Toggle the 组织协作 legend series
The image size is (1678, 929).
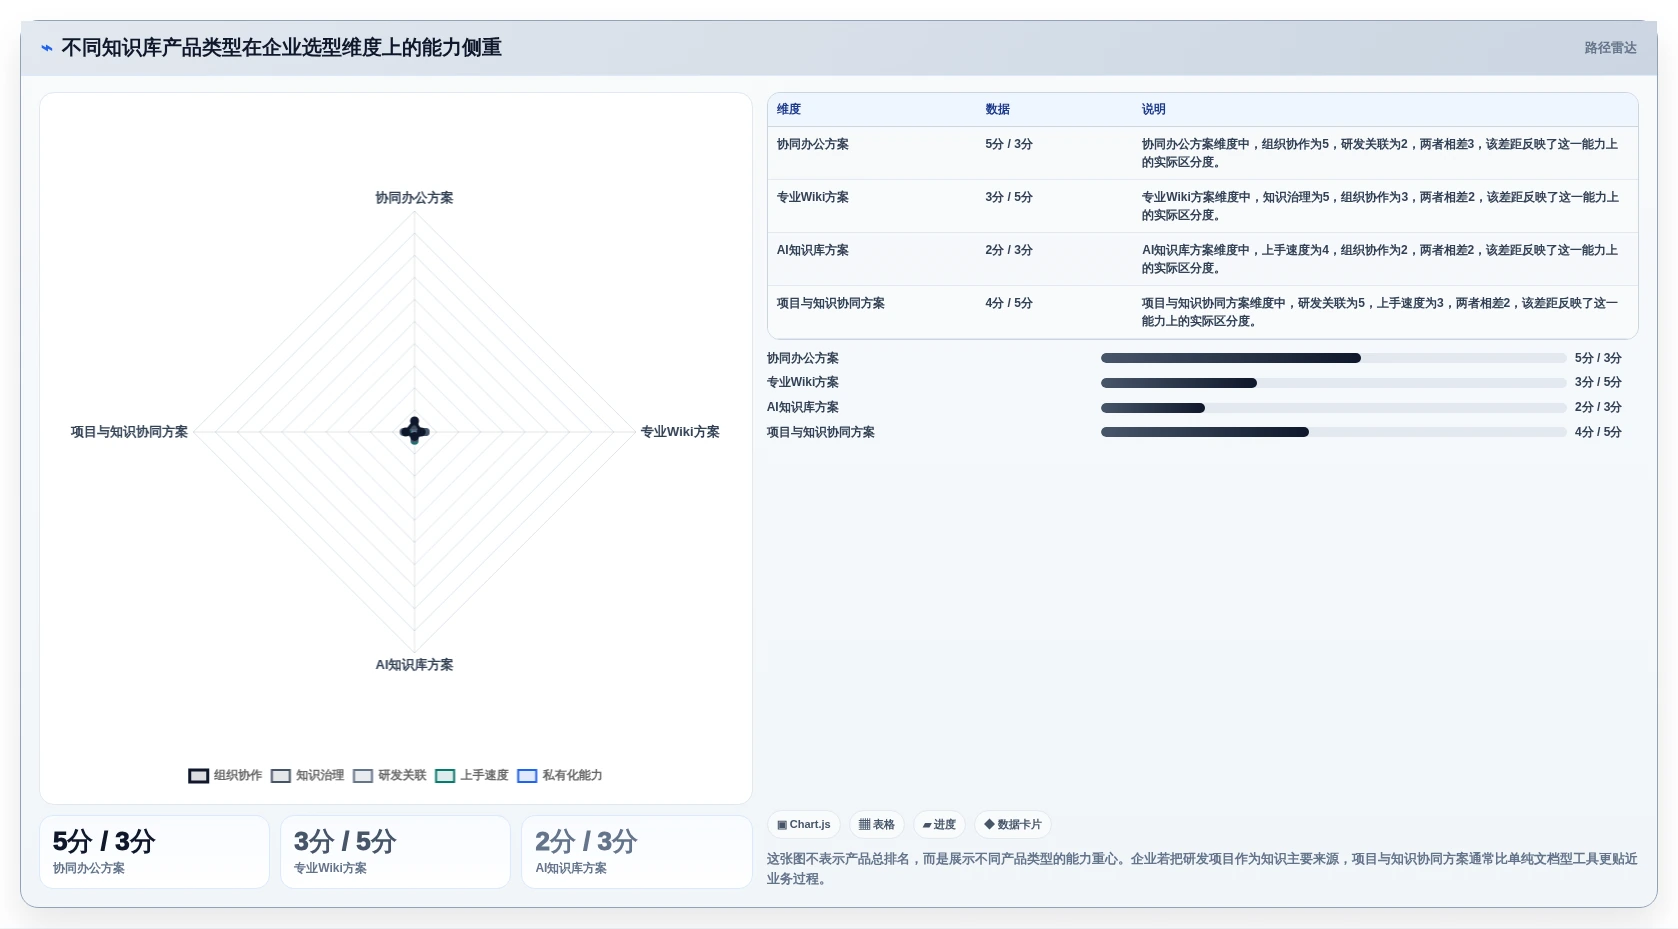[225, 776]
